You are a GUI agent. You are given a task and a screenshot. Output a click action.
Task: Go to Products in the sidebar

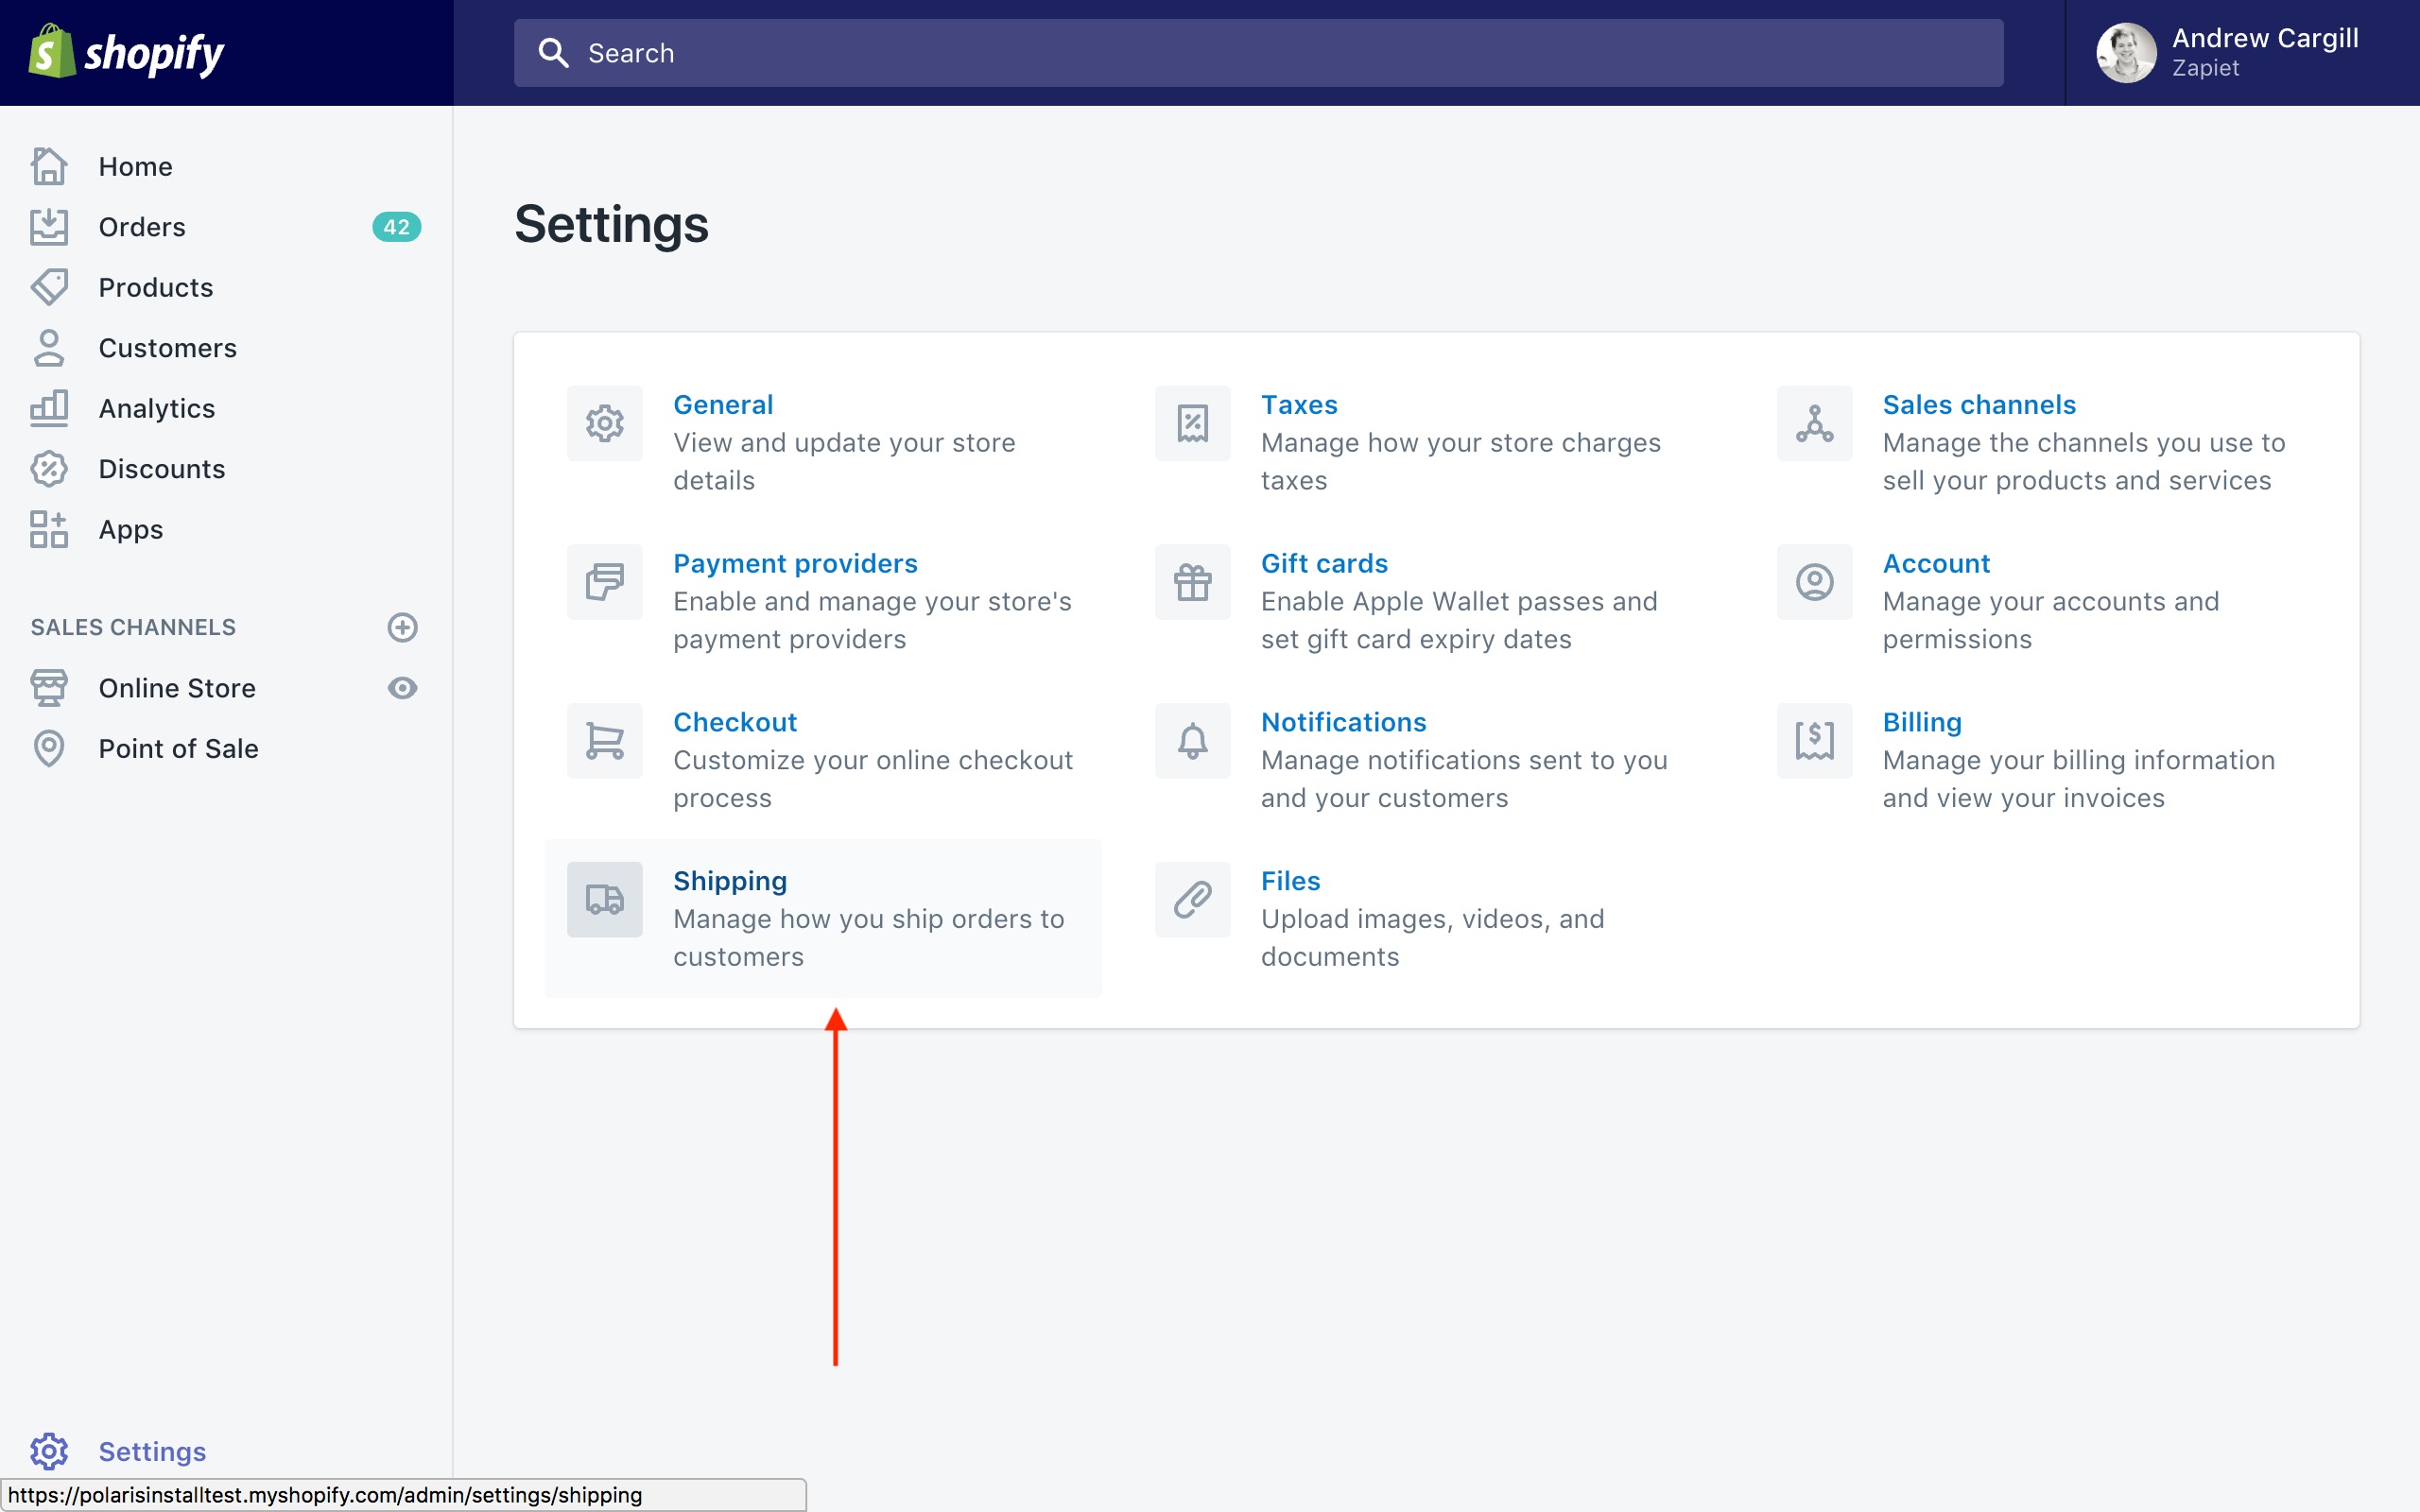pyautogui.click(x=156, y=288)
